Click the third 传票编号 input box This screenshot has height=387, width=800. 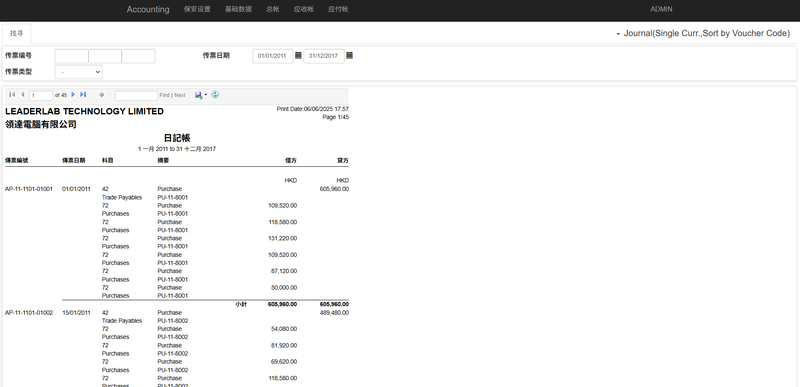tap(138, 56)
